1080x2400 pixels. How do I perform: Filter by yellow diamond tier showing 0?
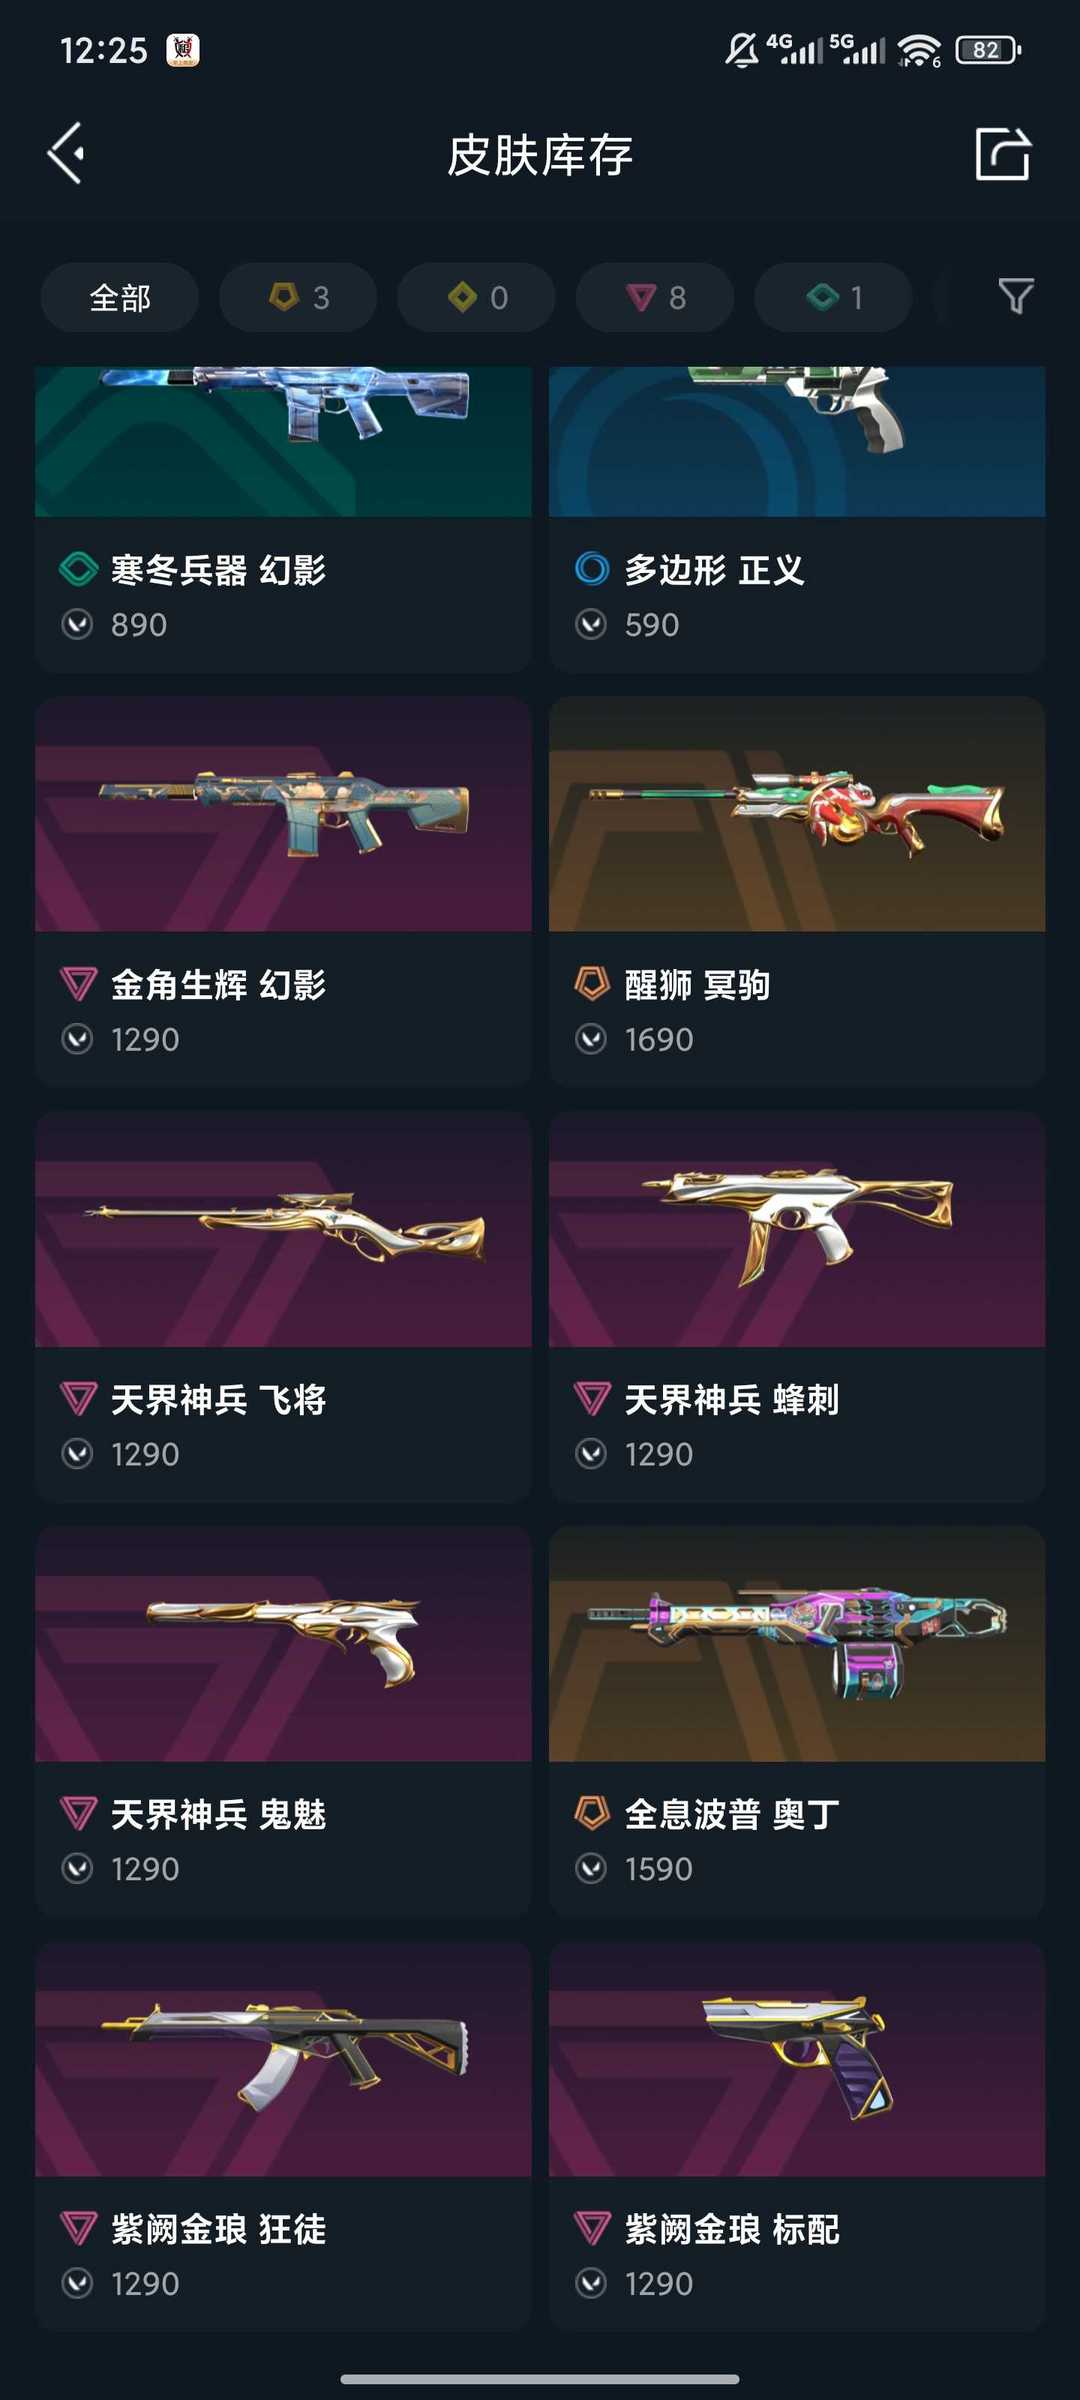476,297
